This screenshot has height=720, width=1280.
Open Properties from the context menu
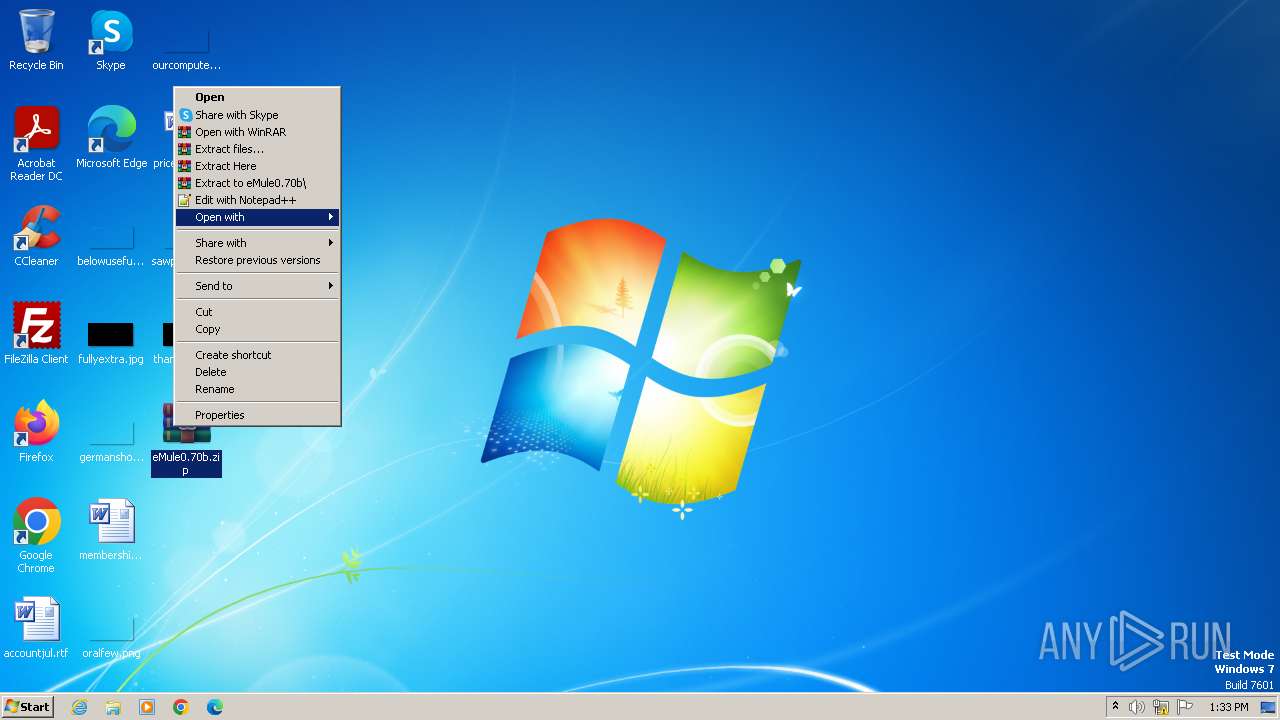click(258, 415)
